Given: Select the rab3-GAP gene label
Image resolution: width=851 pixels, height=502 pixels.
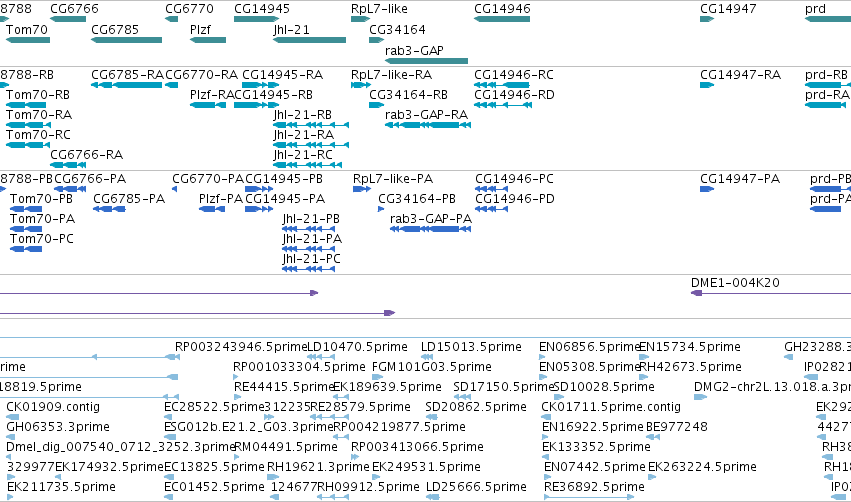Looking at the screenshot, I should [414, 50].
